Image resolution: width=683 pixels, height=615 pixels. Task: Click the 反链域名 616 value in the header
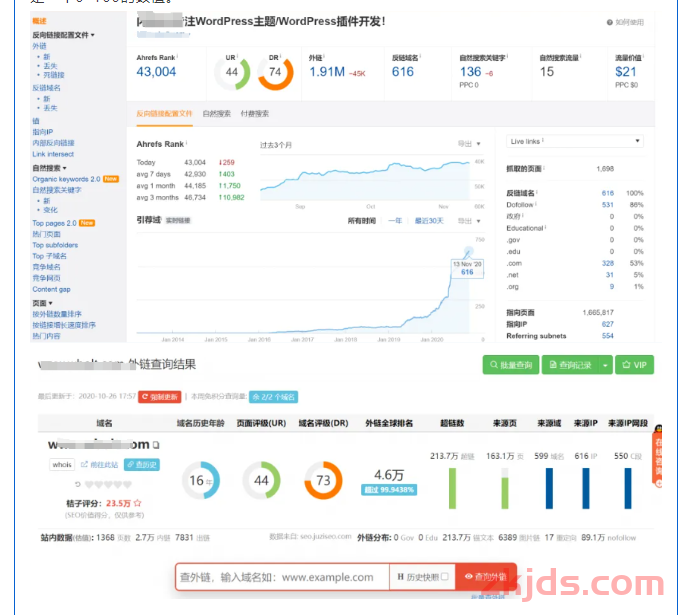[403, 72]
